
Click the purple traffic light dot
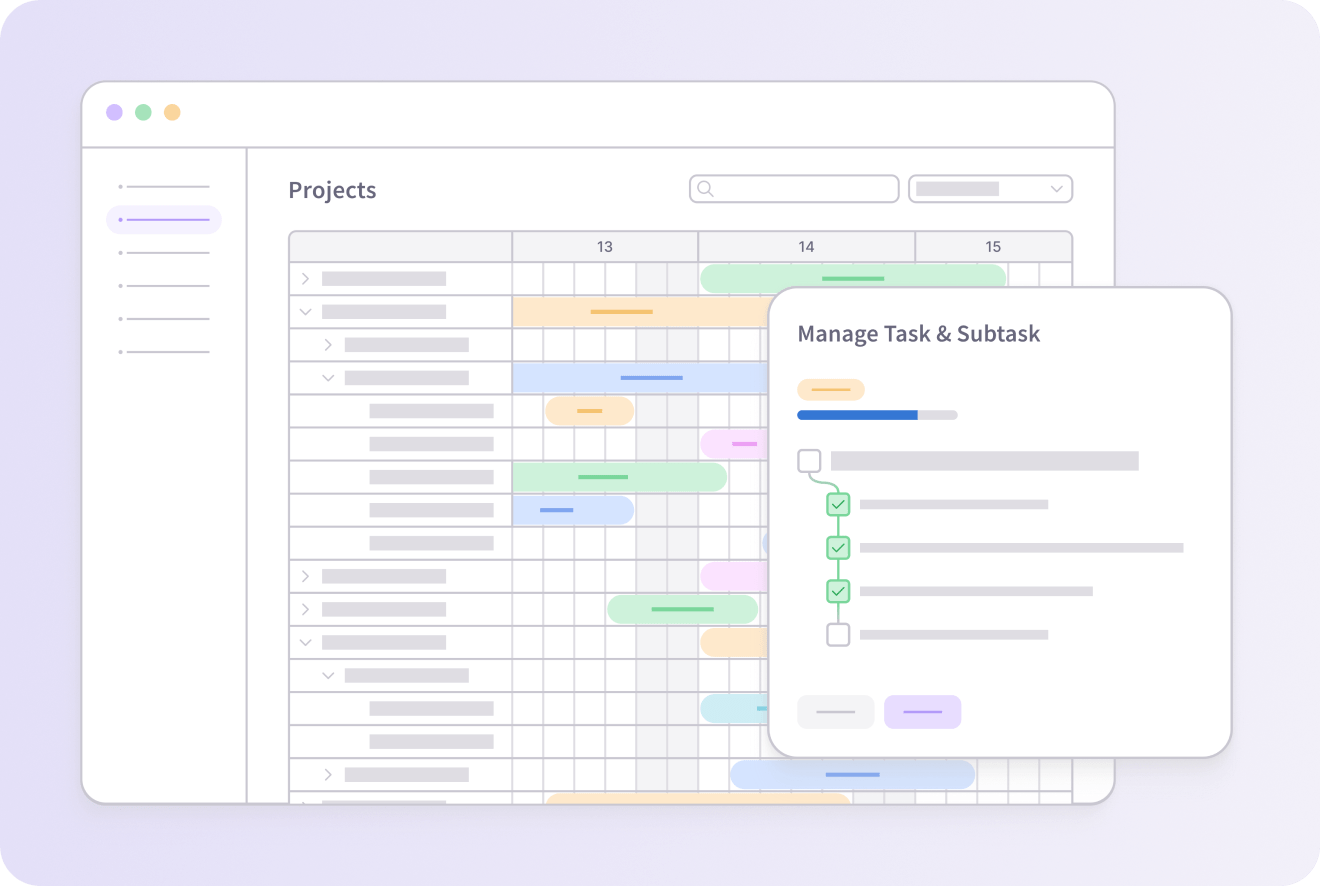click(x=114, y=112)
